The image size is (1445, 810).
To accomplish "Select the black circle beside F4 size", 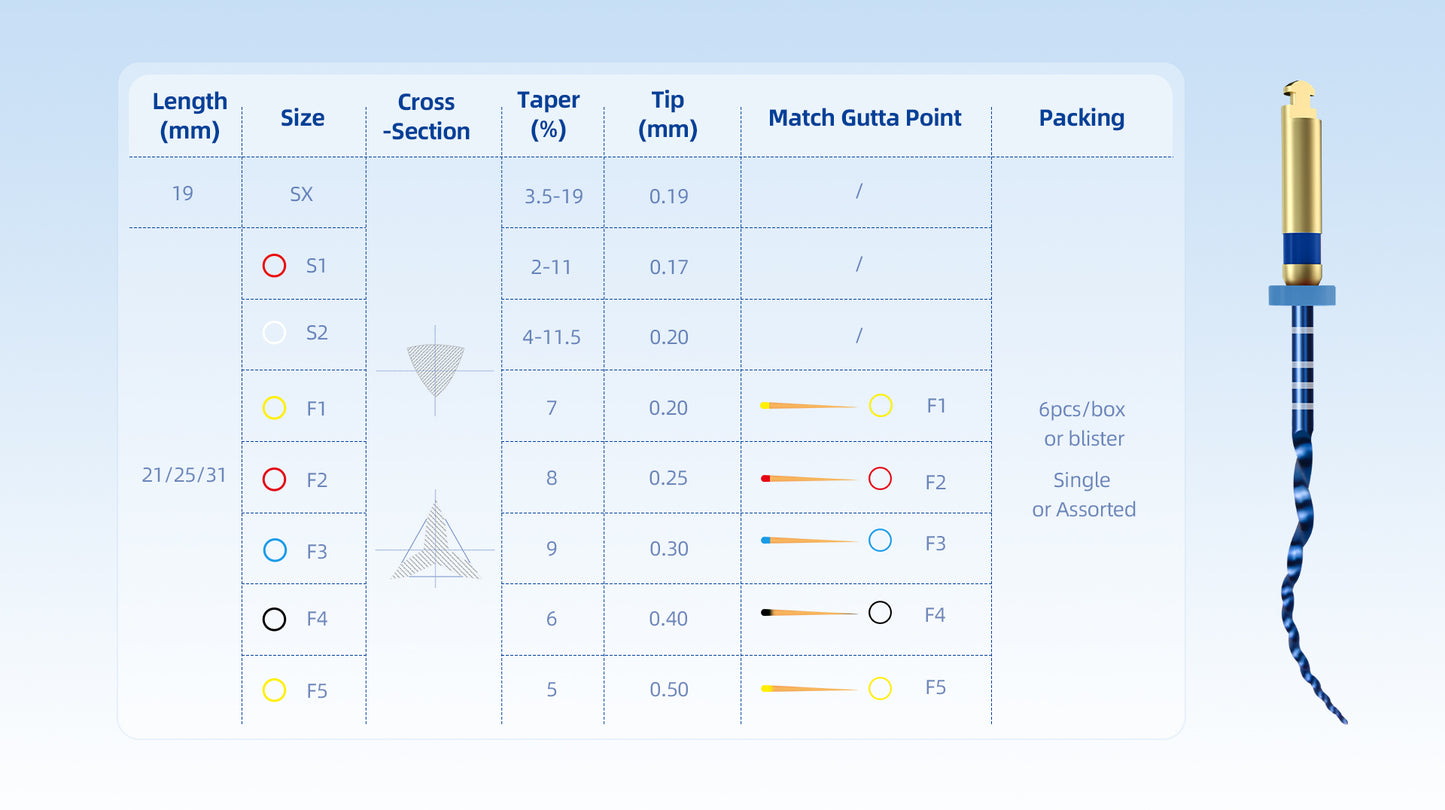I will pos(274,619).
